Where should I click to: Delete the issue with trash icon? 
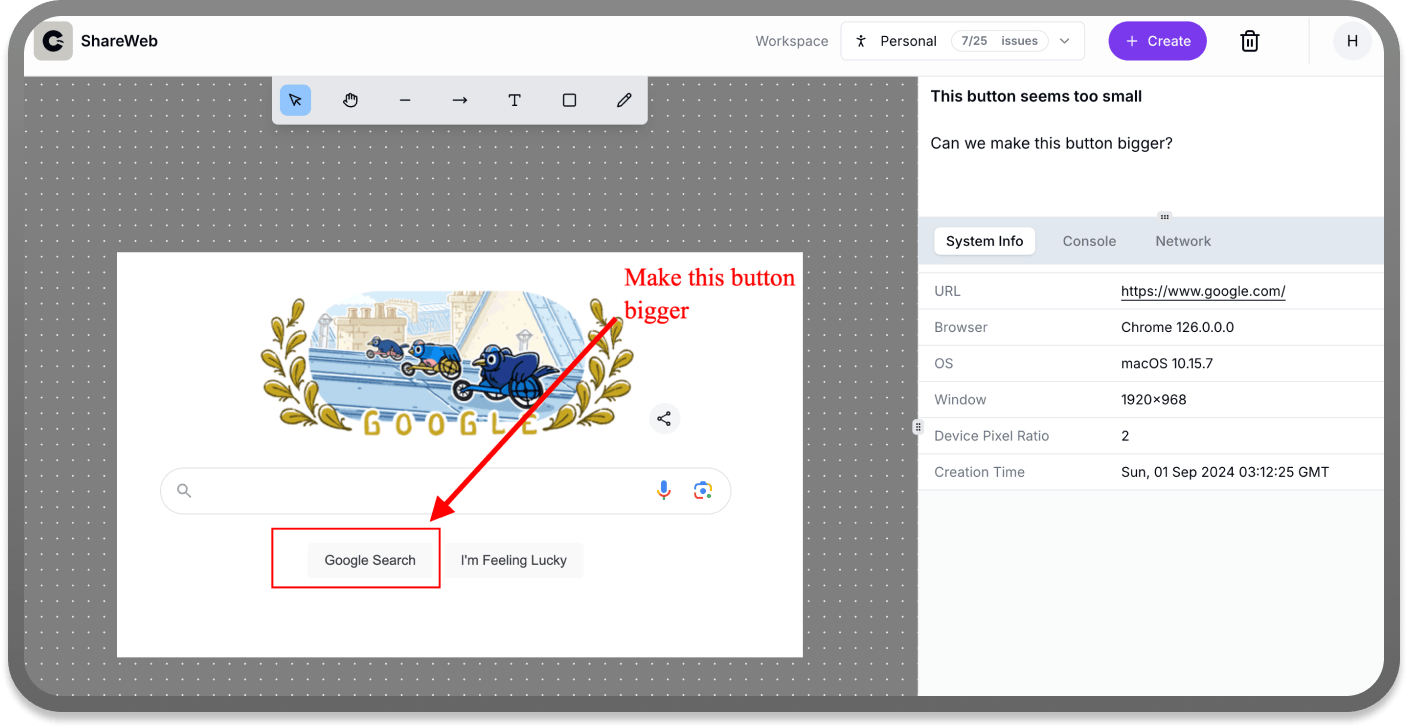coord(1249,41)
